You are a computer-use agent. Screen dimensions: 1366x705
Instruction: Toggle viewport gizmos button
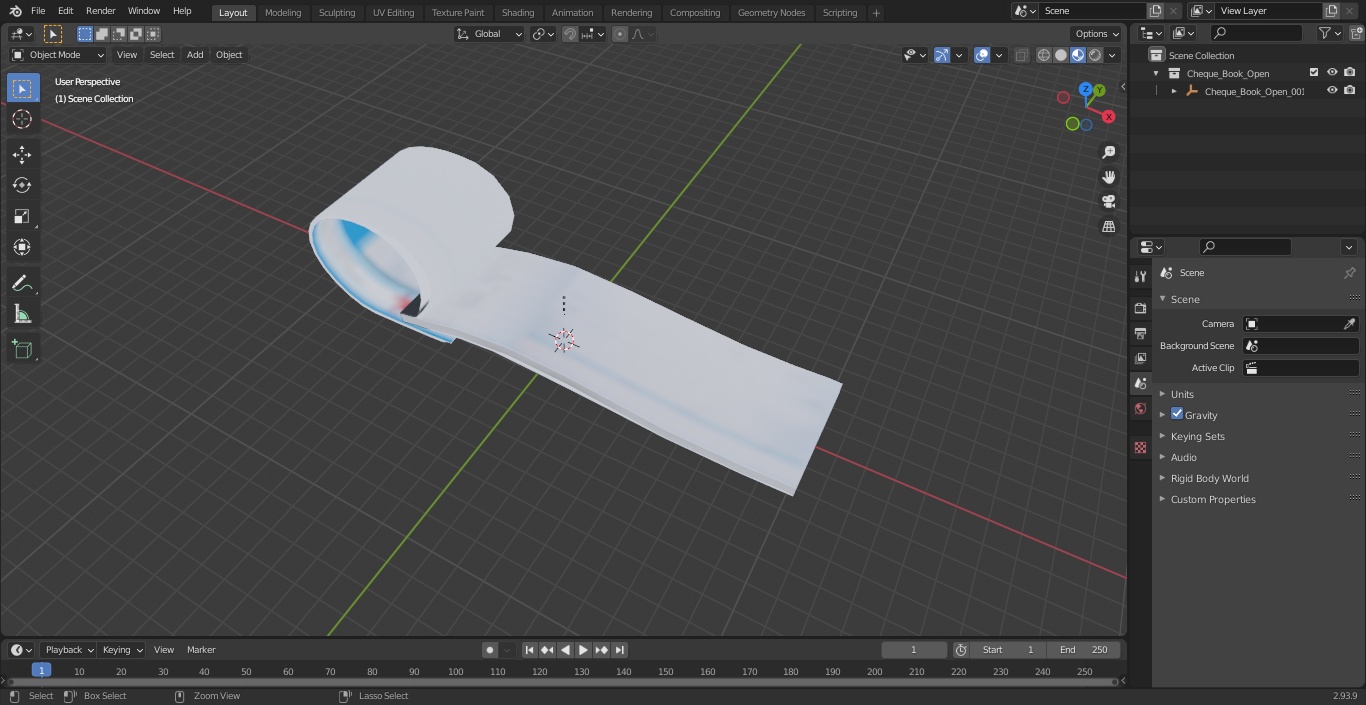coord(942,55)
